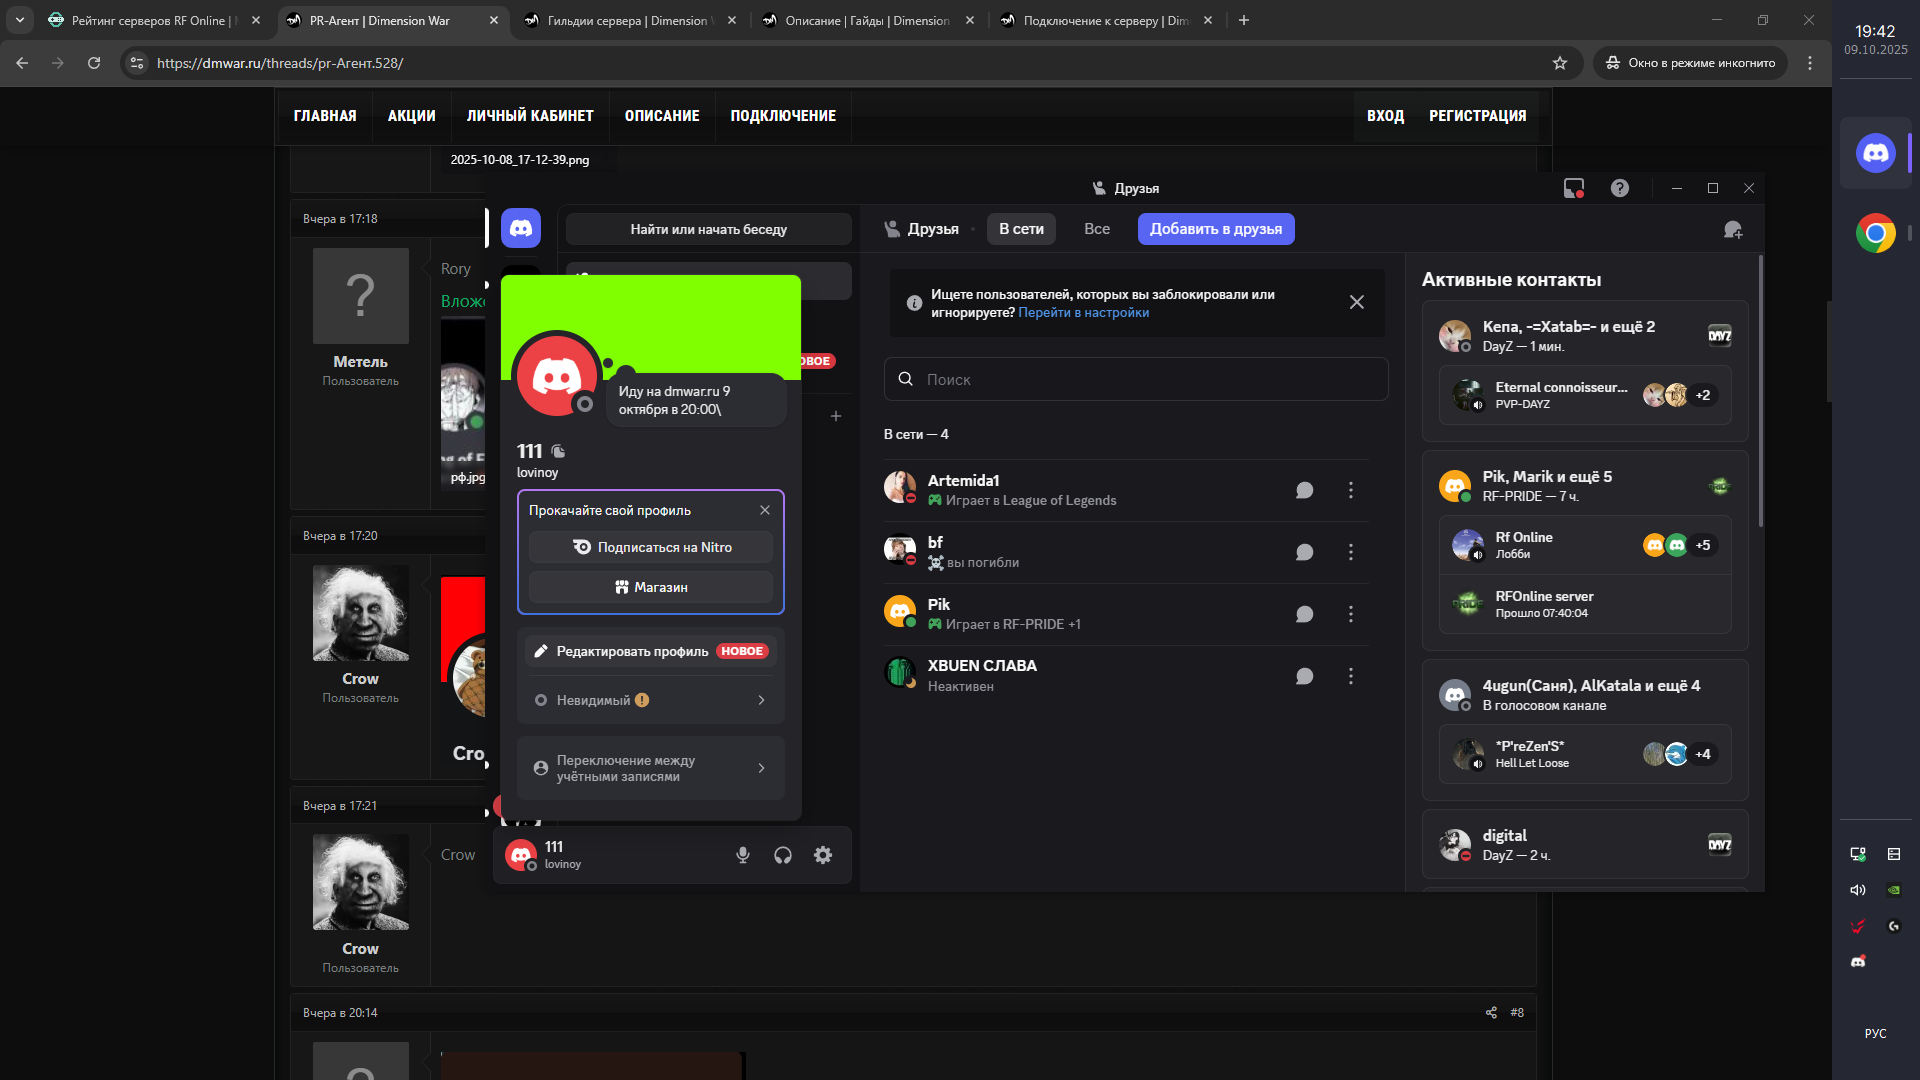Open Chrome three-dot menu

(x=1810, y=63)
